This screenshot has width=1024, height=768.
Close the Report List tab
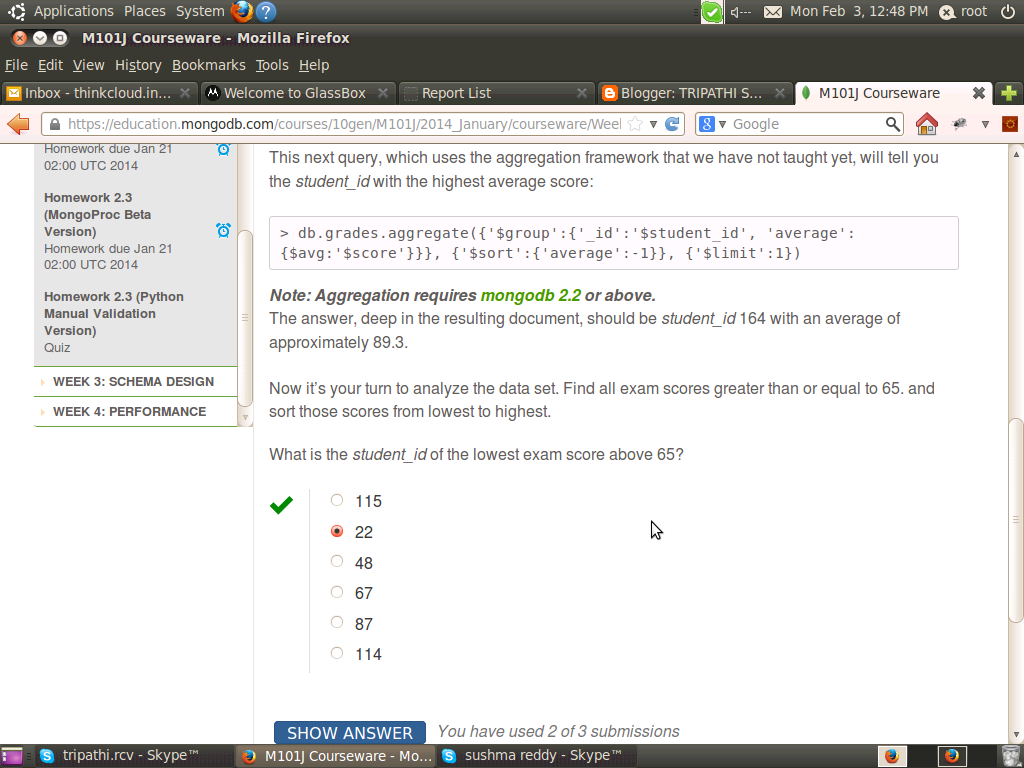click(x=581, y=93)
